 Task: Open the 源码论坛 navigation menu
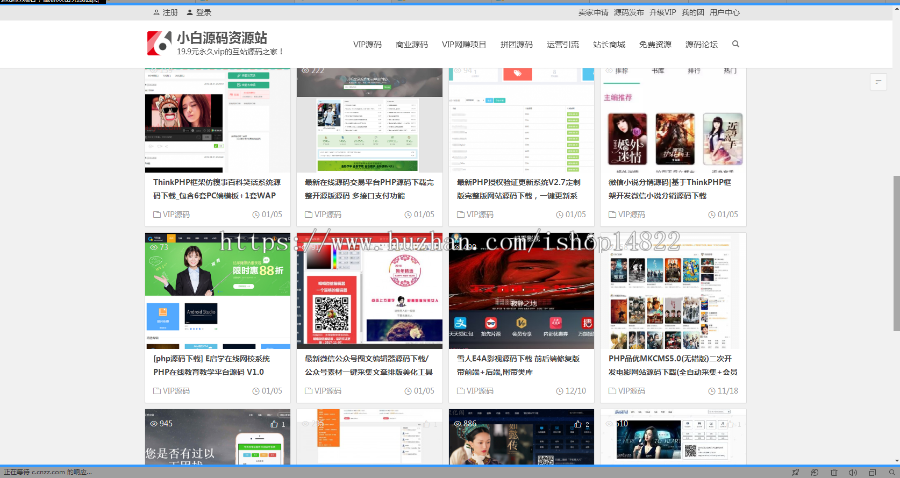coord(701,44)
